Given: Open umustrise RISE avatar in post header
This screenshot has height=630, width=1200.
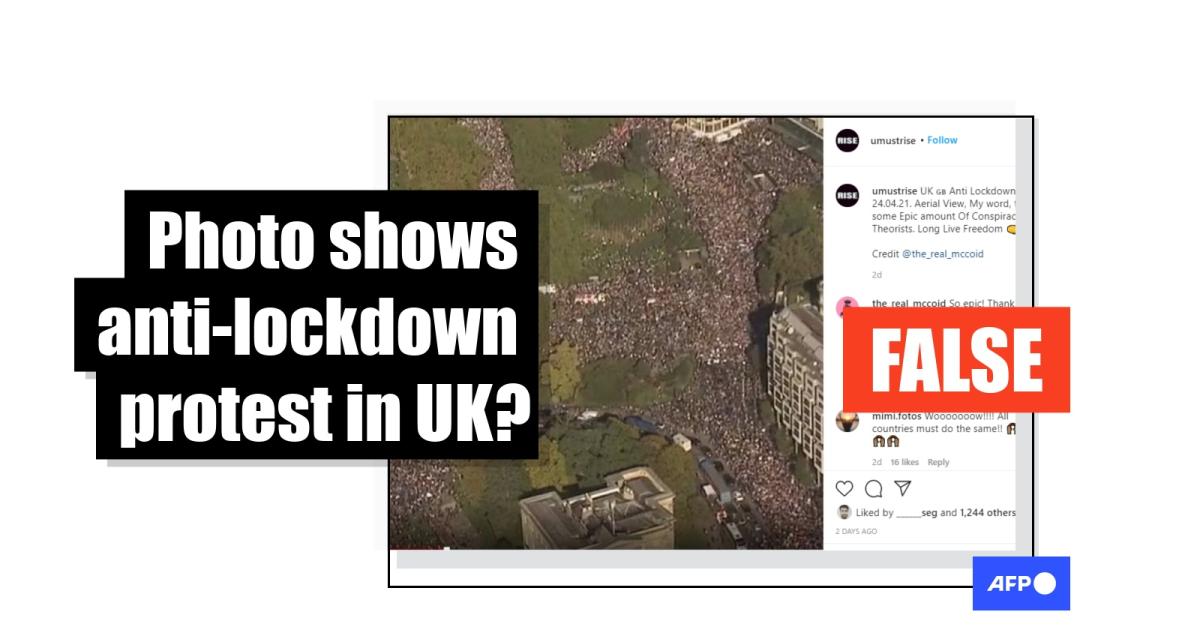Looking at the screenshot, I should 847,141.
